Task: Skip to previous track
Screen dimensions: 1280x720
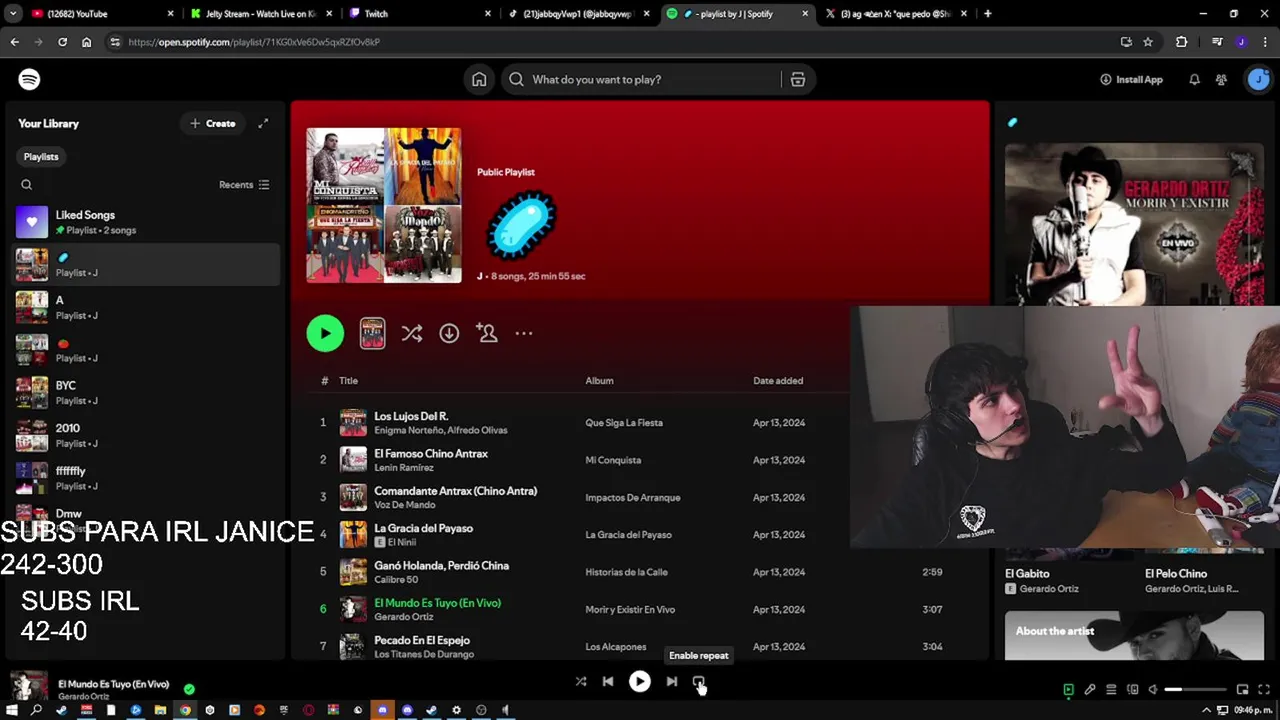Action: click(608, 682)
